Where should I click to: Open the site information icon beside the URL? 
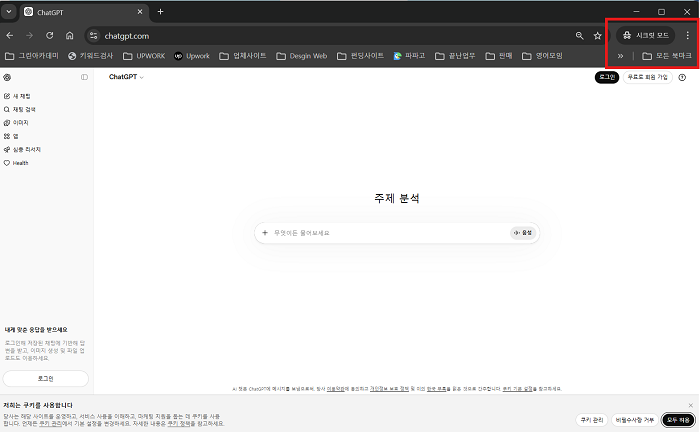pos(93,36)
